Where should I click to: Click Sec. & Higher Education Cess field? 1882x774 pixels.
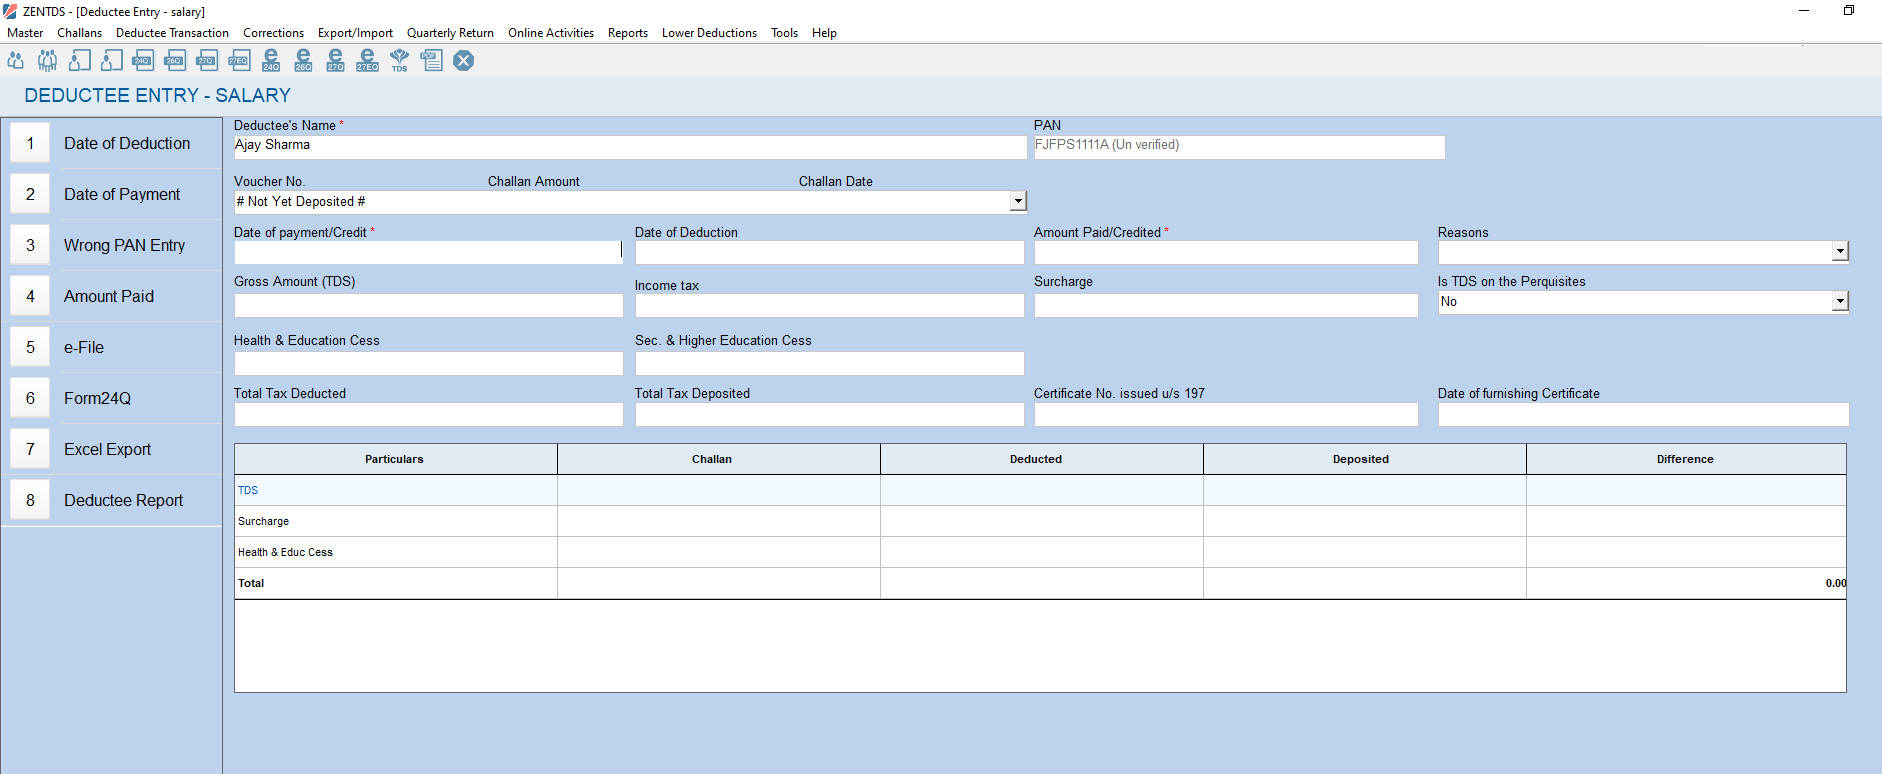tap(829, 363)
